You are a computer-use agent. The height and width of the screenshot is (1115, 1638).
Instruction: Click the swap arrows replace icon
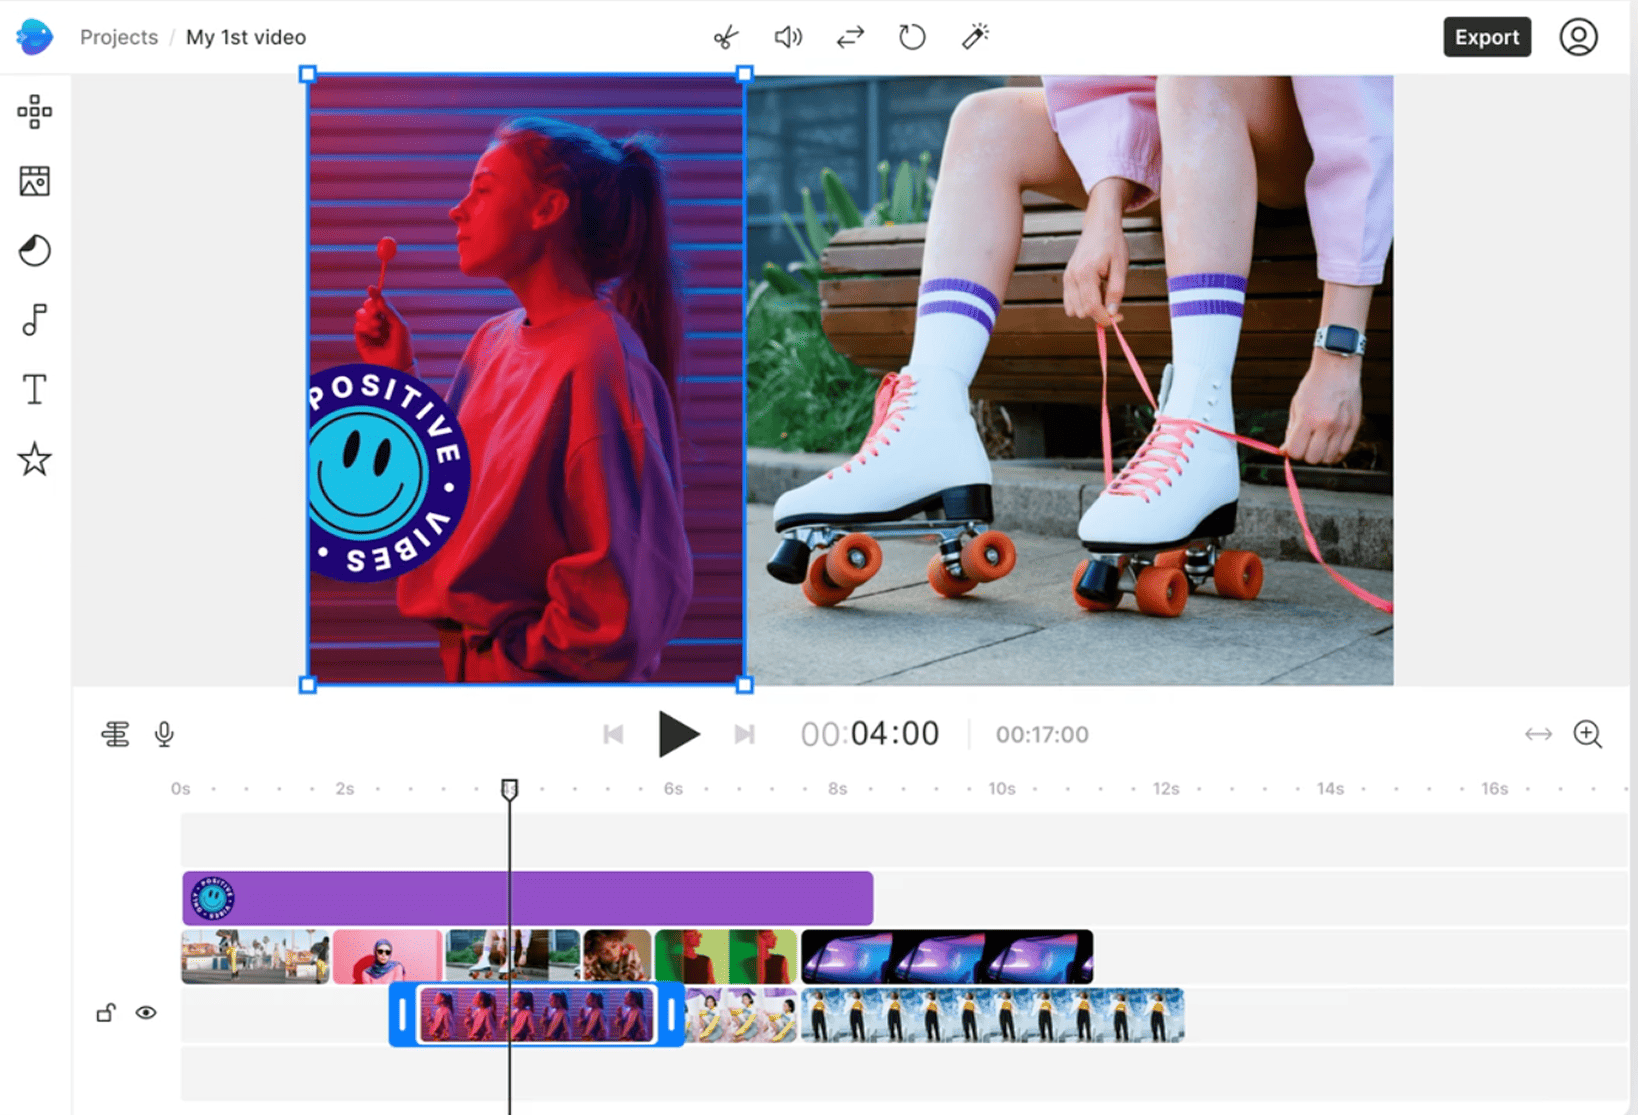coord(850,38)
